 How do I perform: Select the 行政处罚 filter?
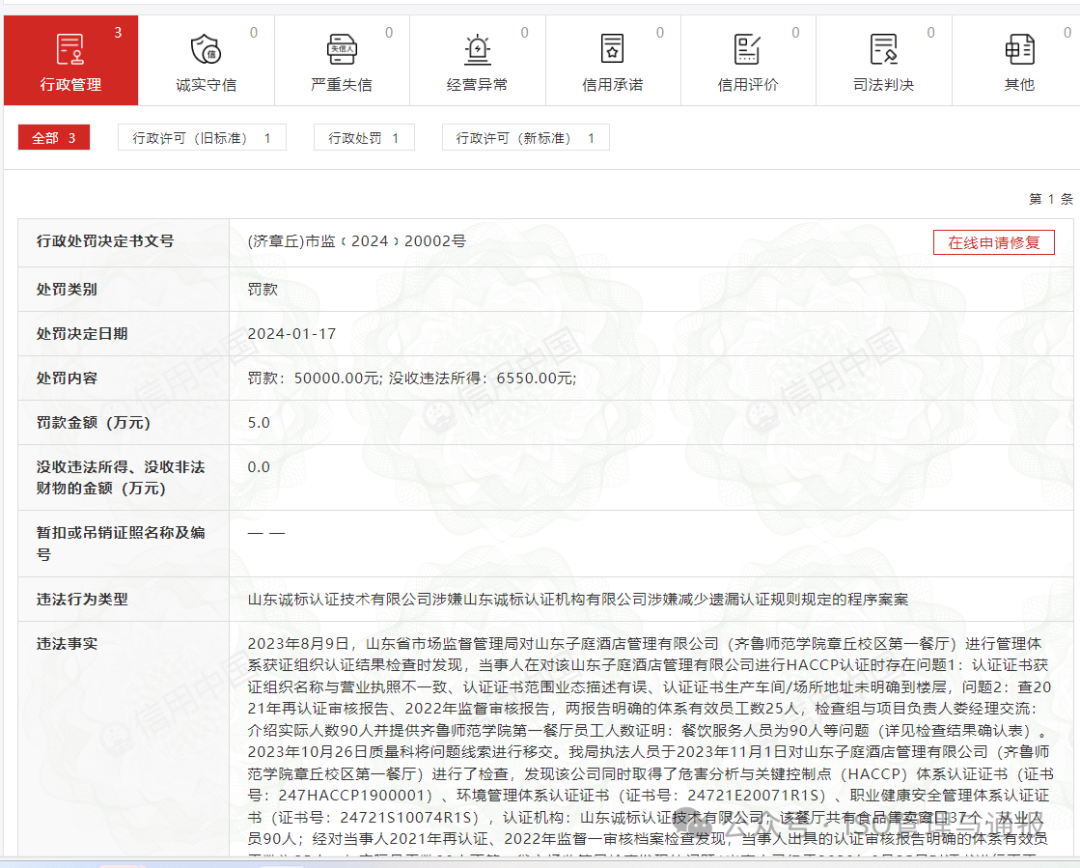click(x=363, y=137)
